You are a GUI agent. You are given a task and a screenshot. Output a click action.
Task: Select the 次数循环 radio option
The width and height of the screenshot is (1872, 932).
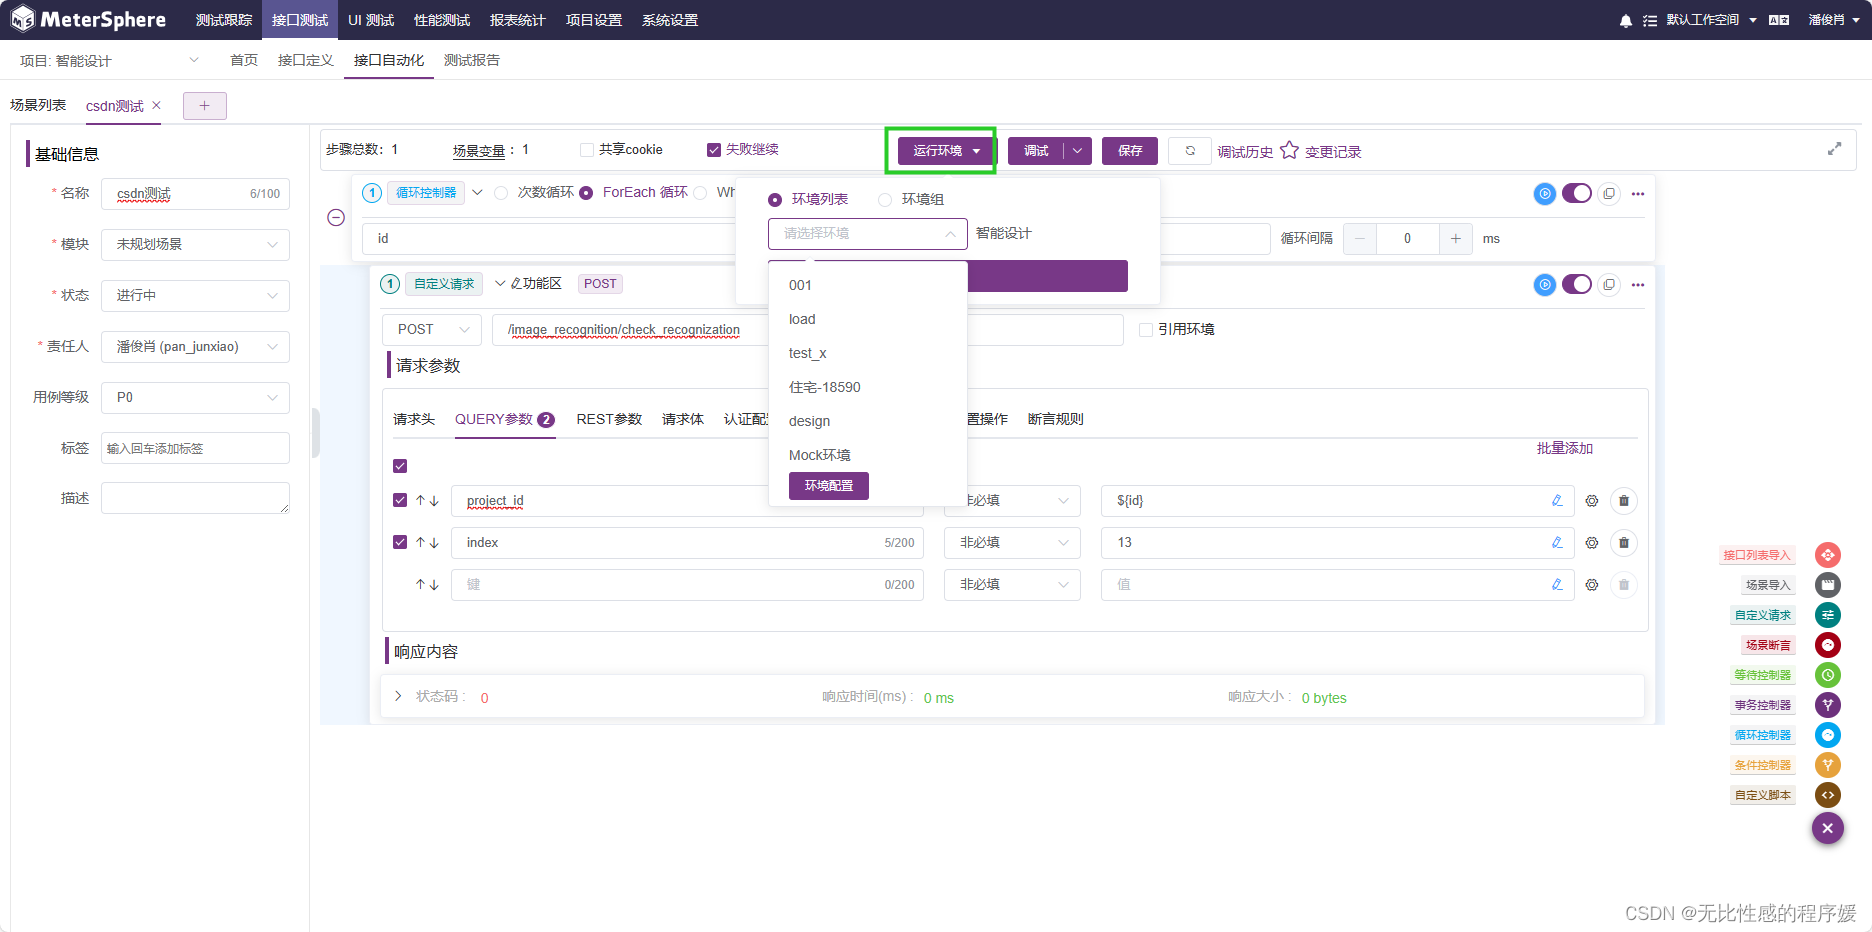(x=501, y=193)
